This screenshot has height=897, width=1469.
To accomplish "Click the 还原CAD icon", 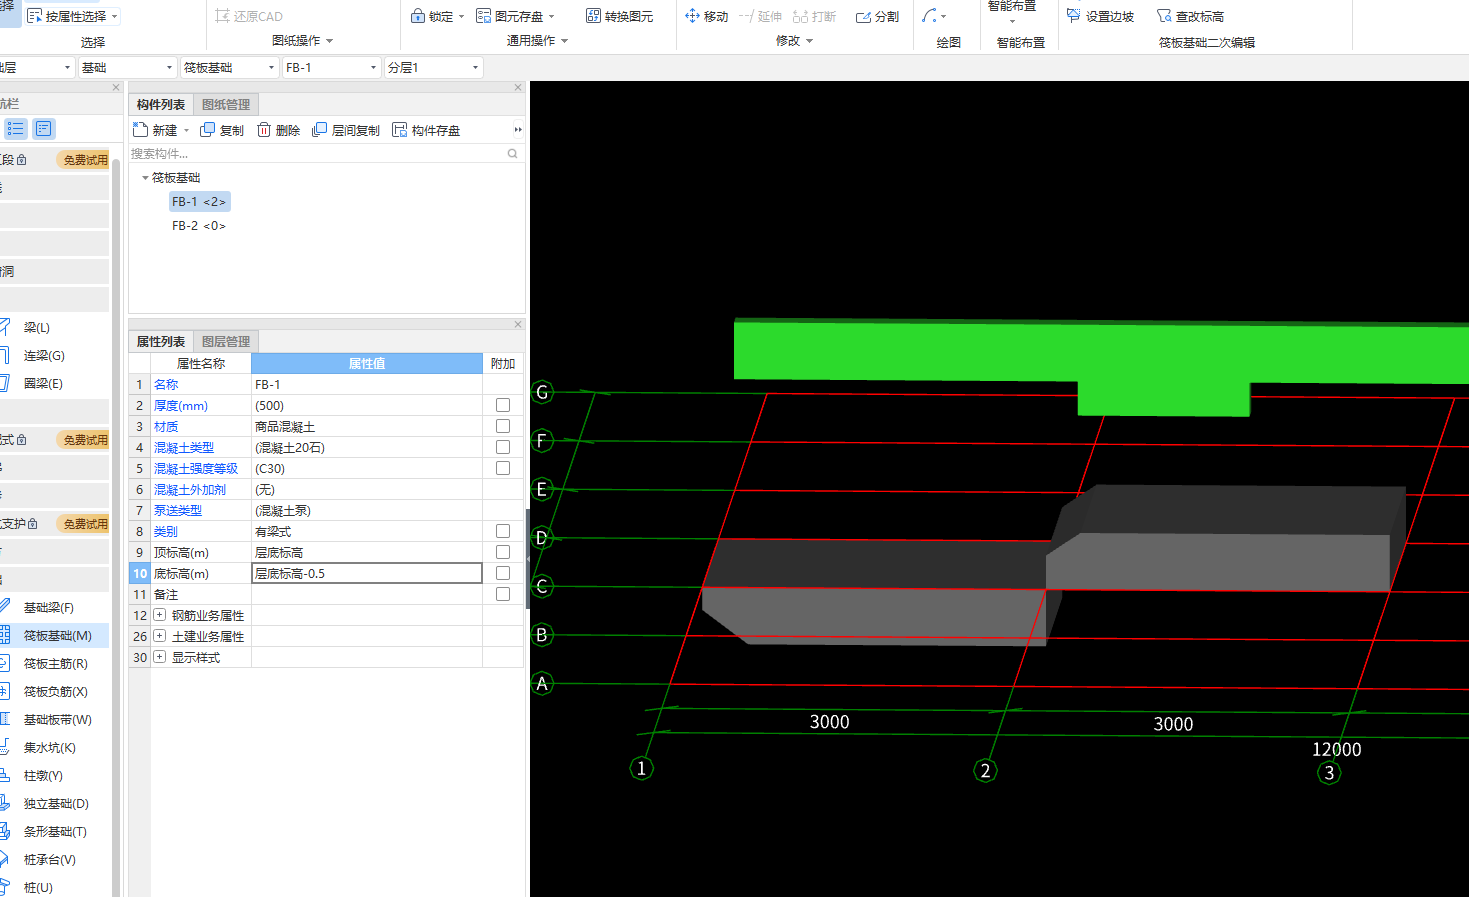I will (x=222, y=16).
